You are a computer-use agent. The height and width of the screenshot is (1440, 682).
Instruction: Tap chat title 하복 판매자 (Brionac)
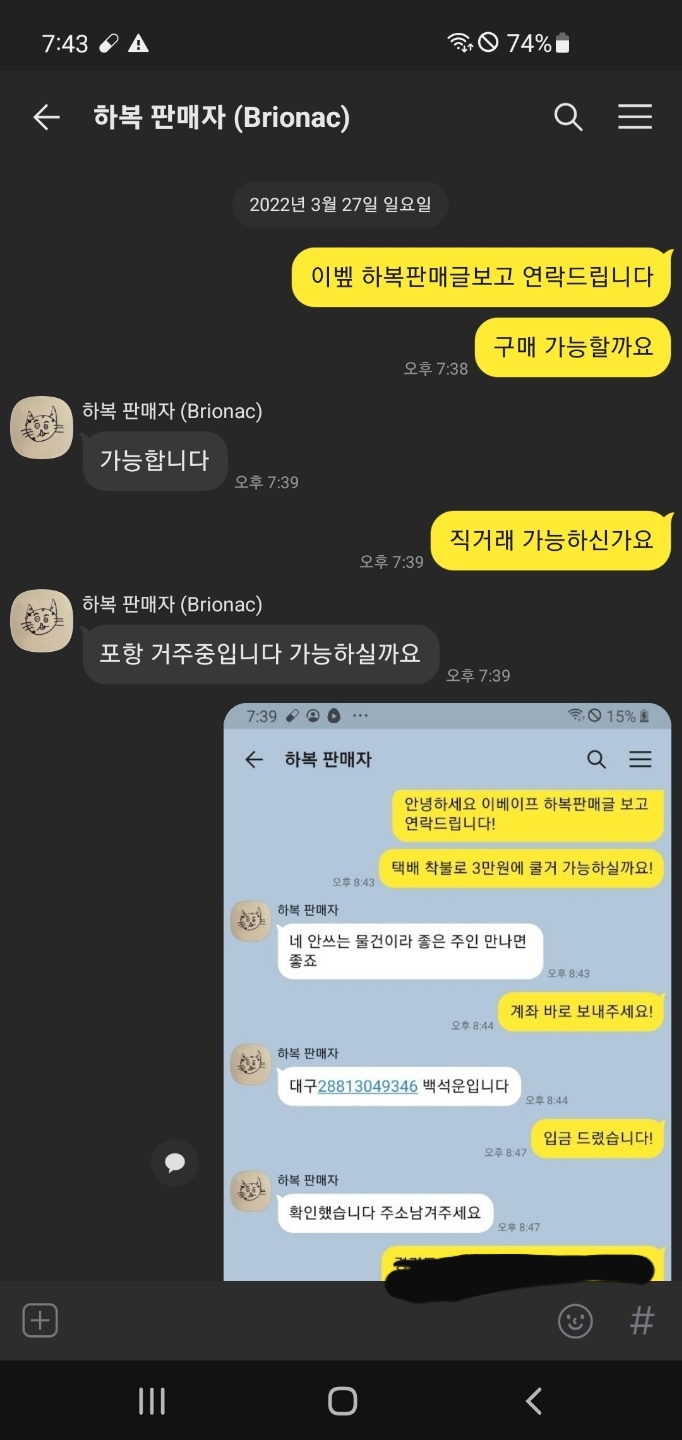pos(221,118)
